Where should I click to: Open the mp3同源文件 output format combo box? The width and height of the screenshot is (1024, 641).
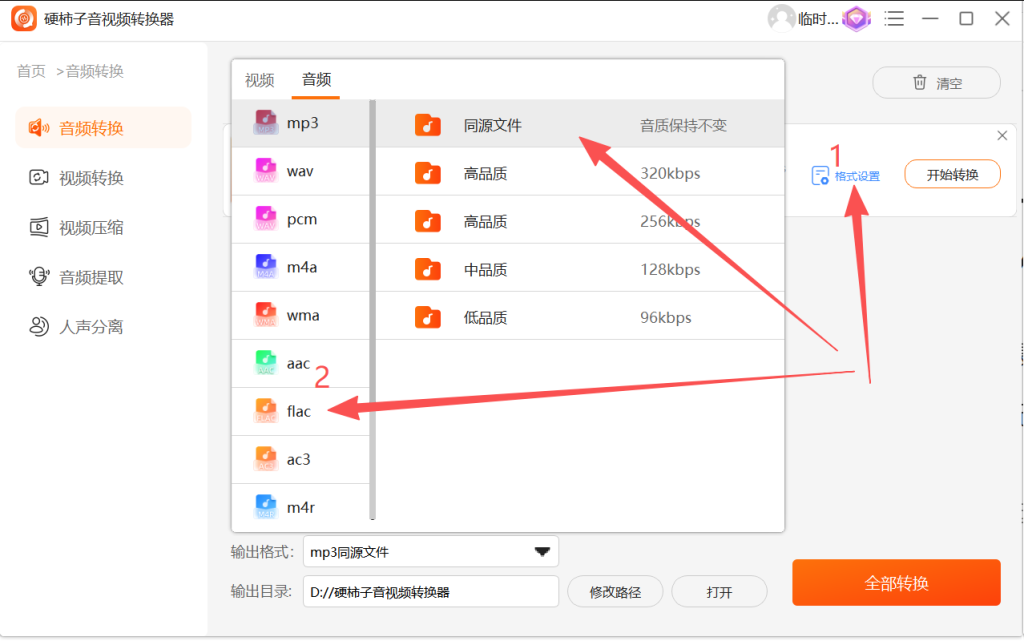tap(430, 552)
